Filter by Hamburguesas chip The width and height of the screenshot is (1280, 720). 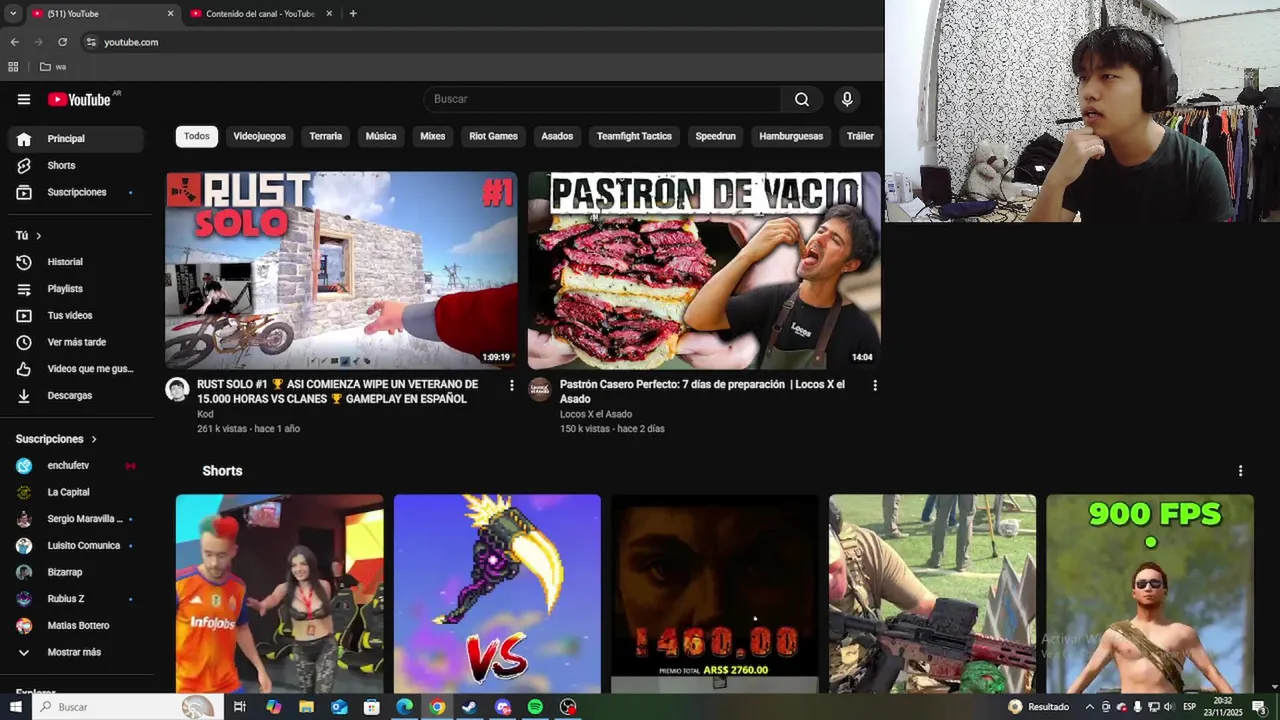point(791,136)
